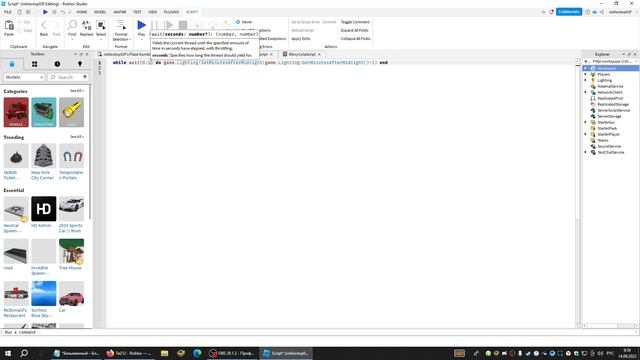The width and height of the screenshot is (640, 360).
Task: Select ServerScriptService in Explorer
Action: (613, 110)
